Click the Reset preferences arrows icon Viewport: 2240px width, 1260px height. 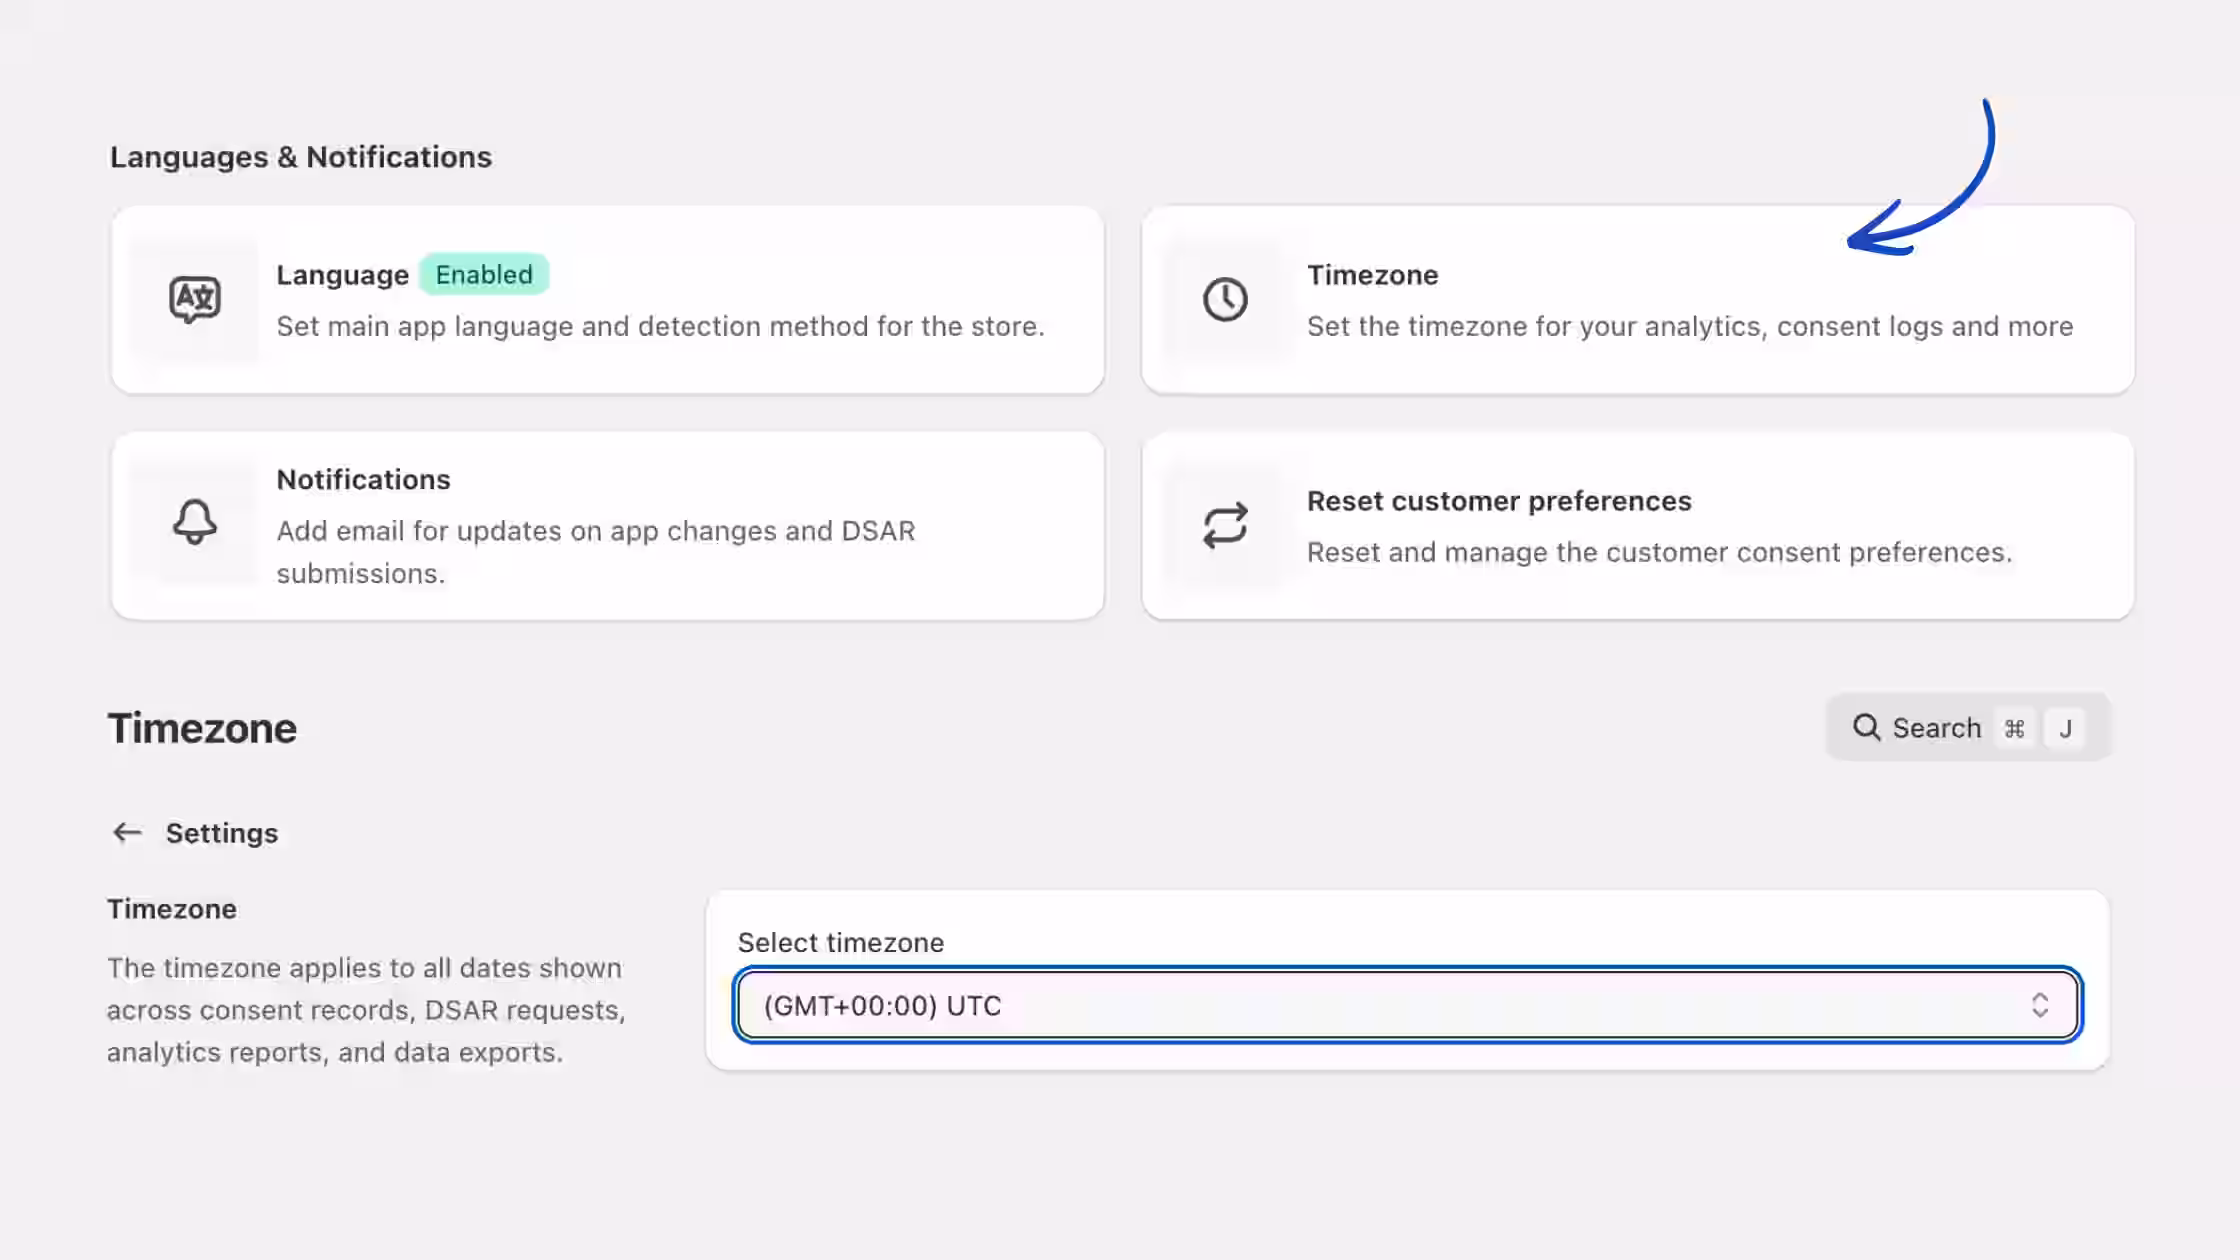pos(1225,525)
